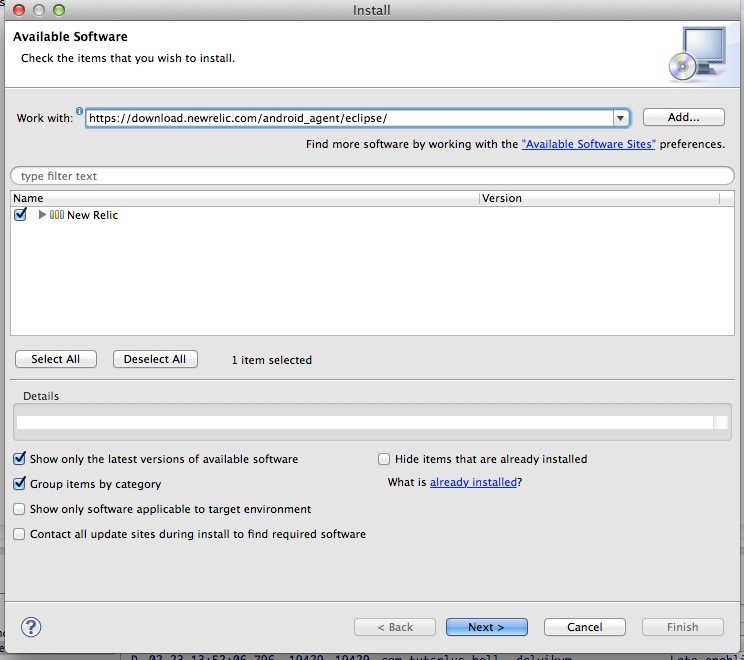
Task: Click the Details area scrollbar
Action: pos(721,422)
